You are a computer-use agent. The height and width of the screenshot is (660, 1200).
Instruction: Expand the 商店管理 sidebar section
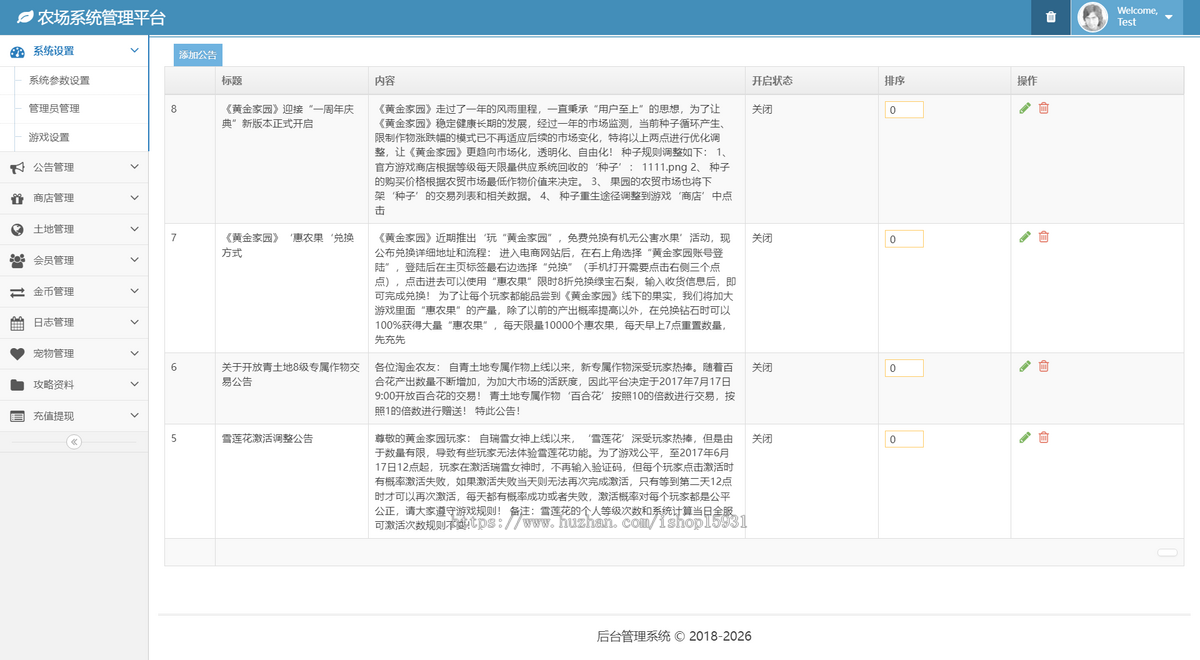click(x=135, y=198)
